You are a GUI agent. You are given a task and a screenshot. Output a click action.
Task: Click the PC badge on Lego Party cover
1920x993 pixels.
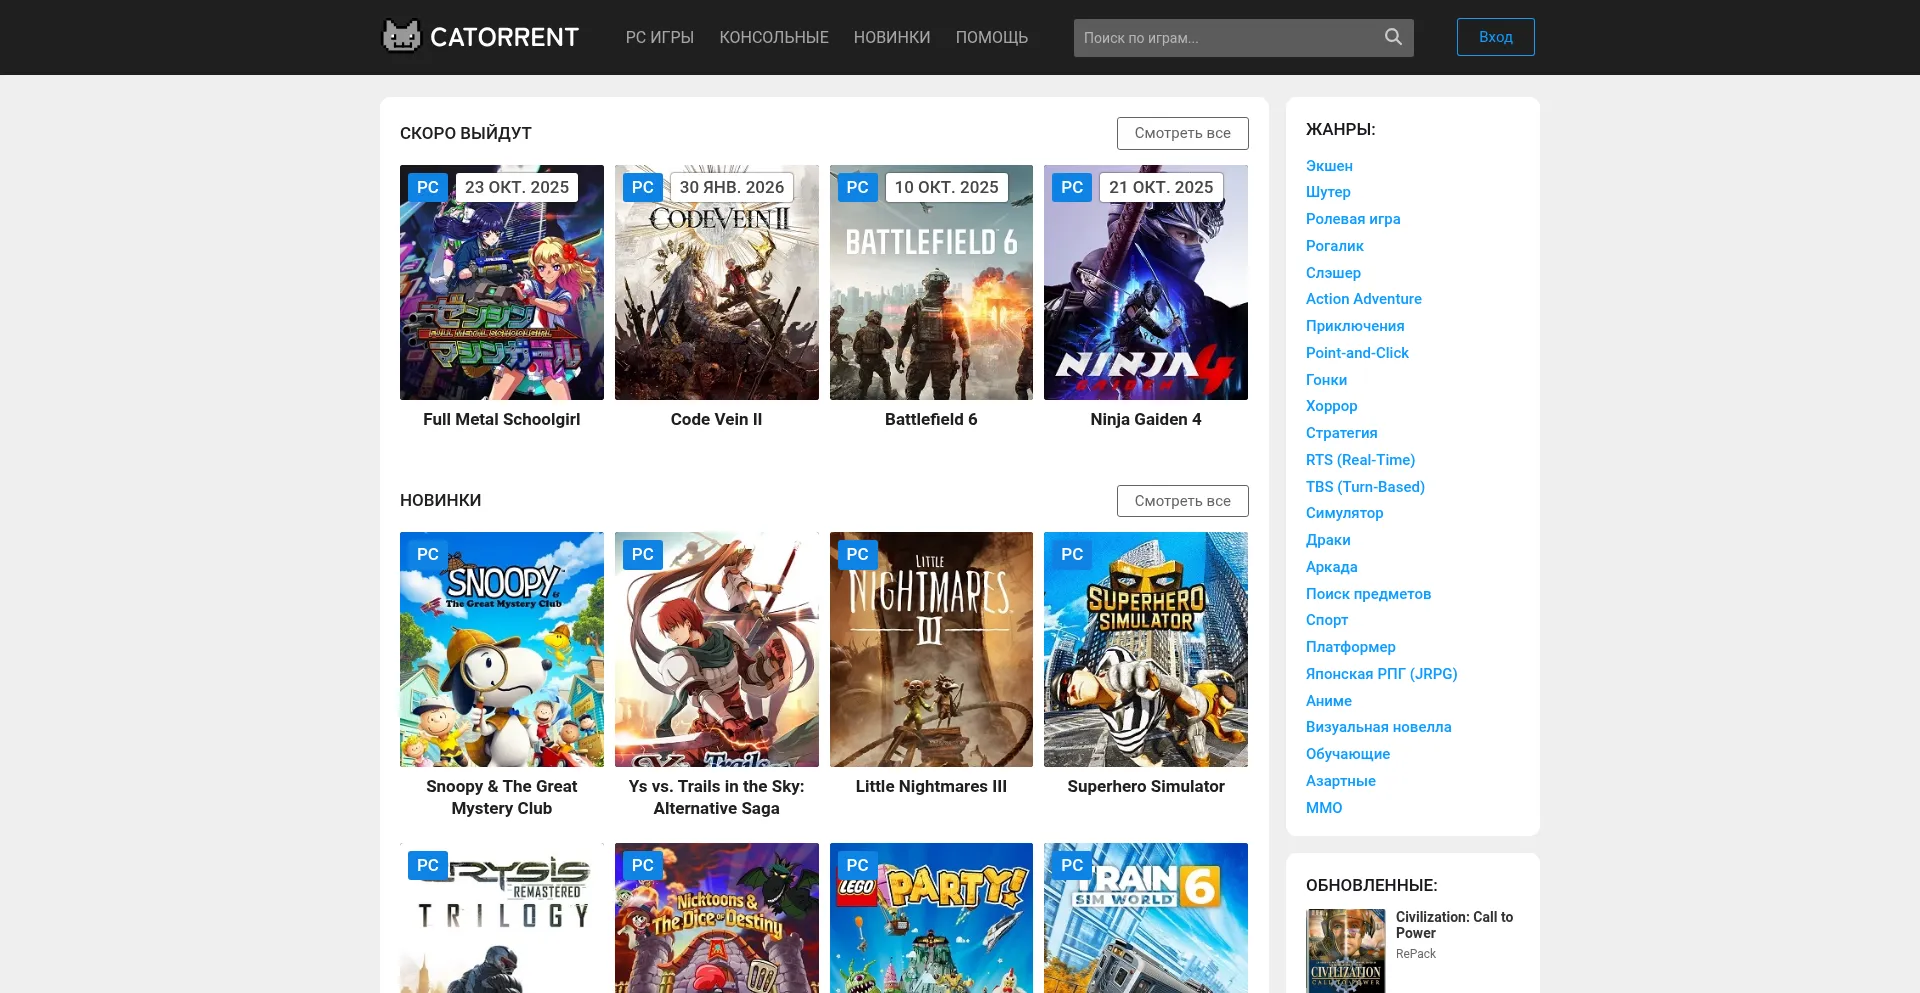[x=857, y=865]
